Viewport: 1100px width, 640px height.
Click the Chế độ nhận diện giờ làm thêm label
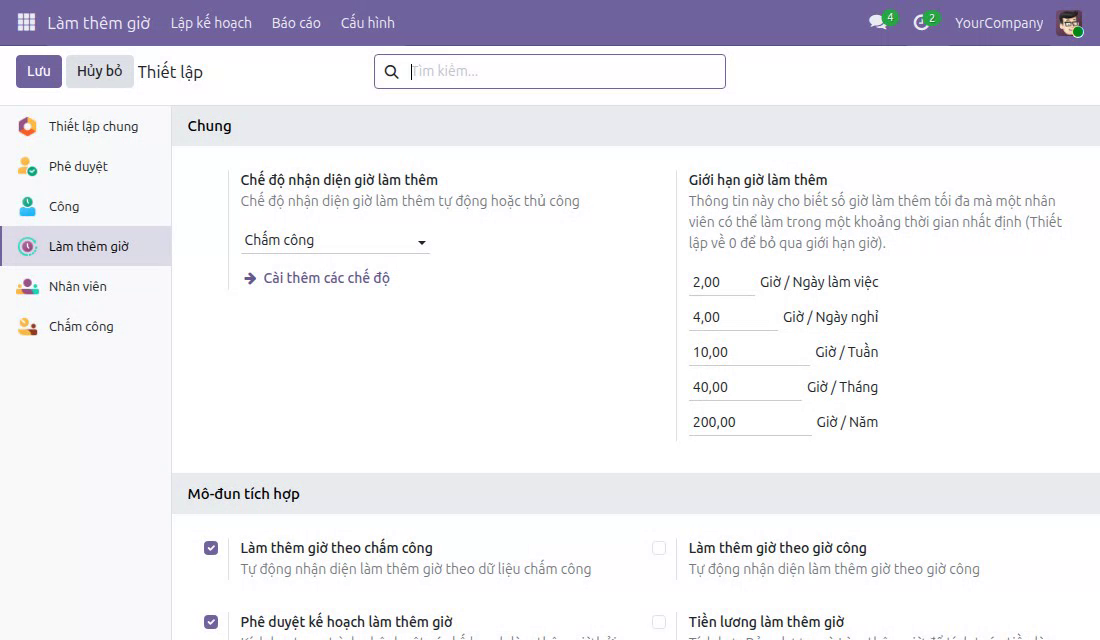[339, 180]
